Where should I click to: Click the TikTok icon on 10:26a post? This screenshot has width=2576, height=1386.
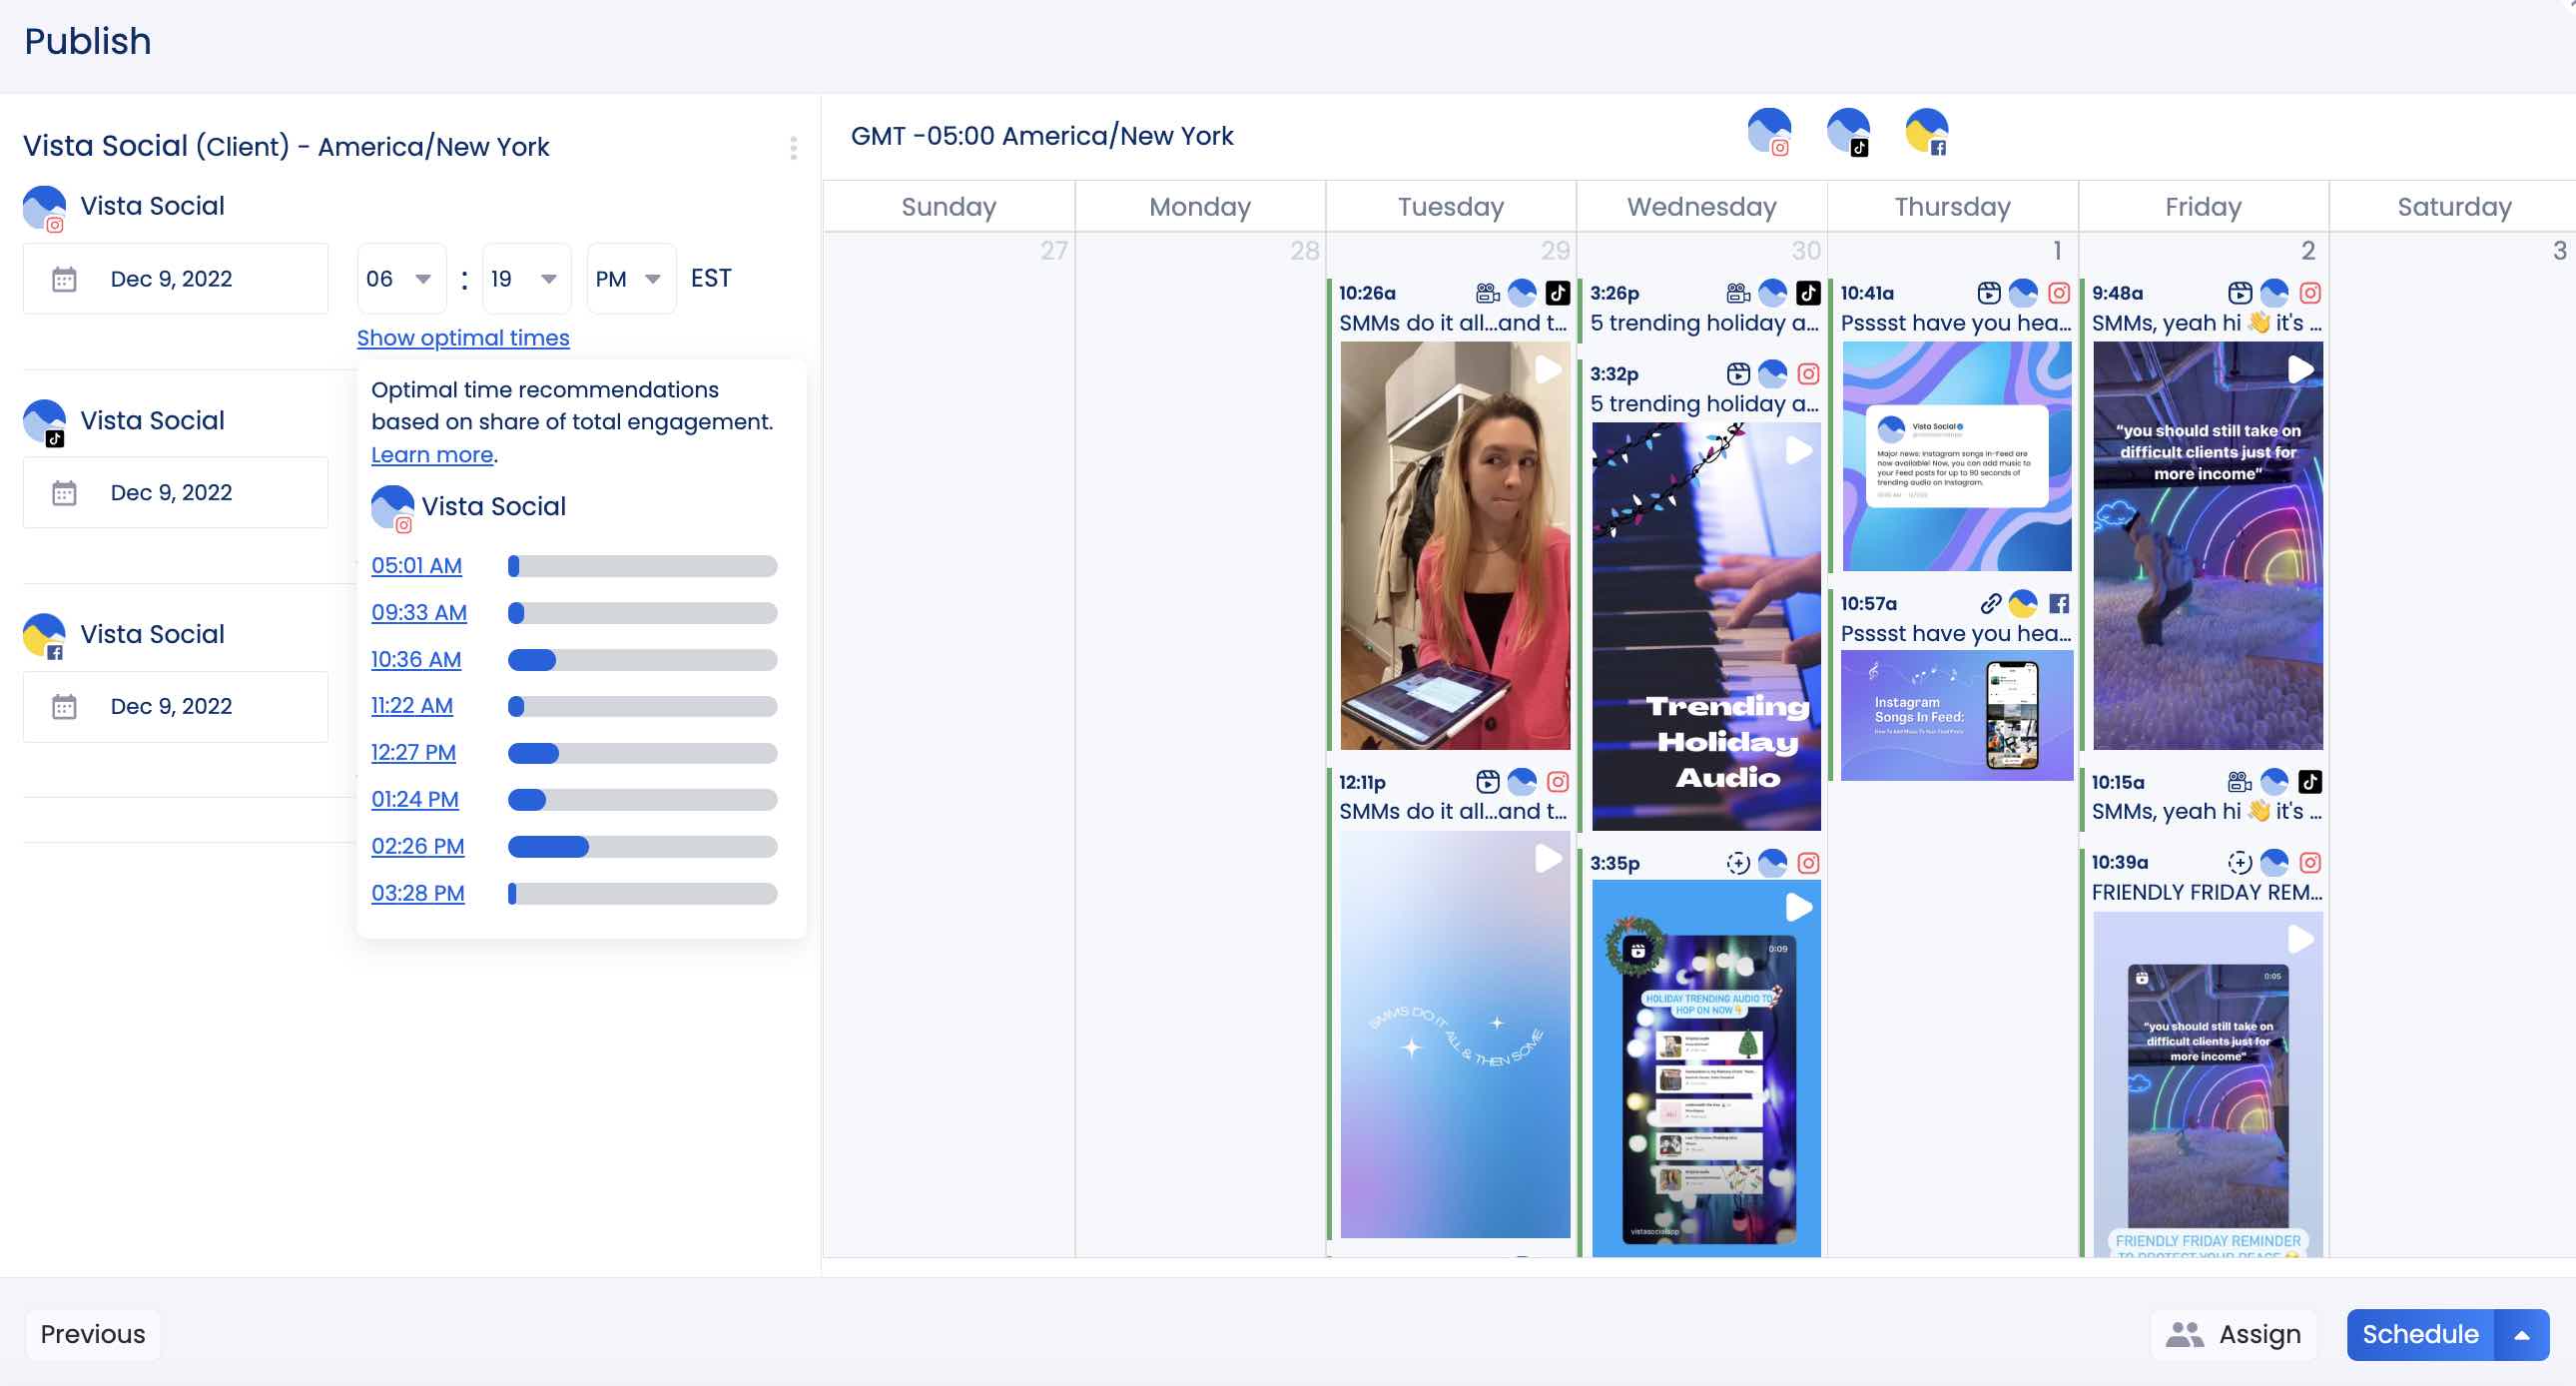[1557, 293]
